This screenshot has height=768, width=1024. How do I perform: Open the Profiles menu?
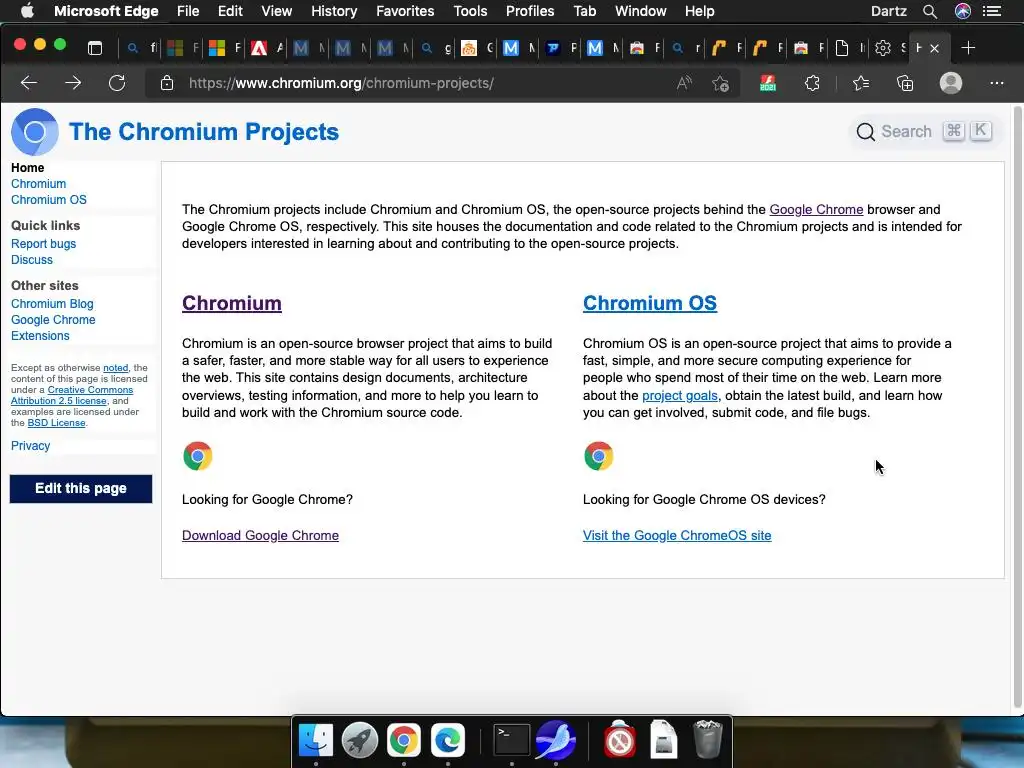[x=530, y=11]
